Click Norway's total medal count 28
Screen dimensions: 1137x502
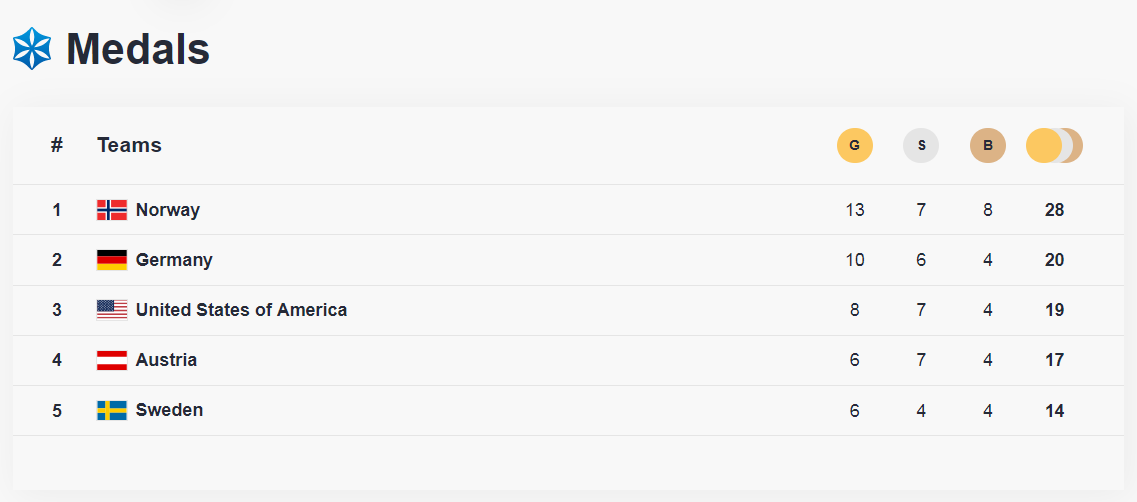tap(1054, 210)
